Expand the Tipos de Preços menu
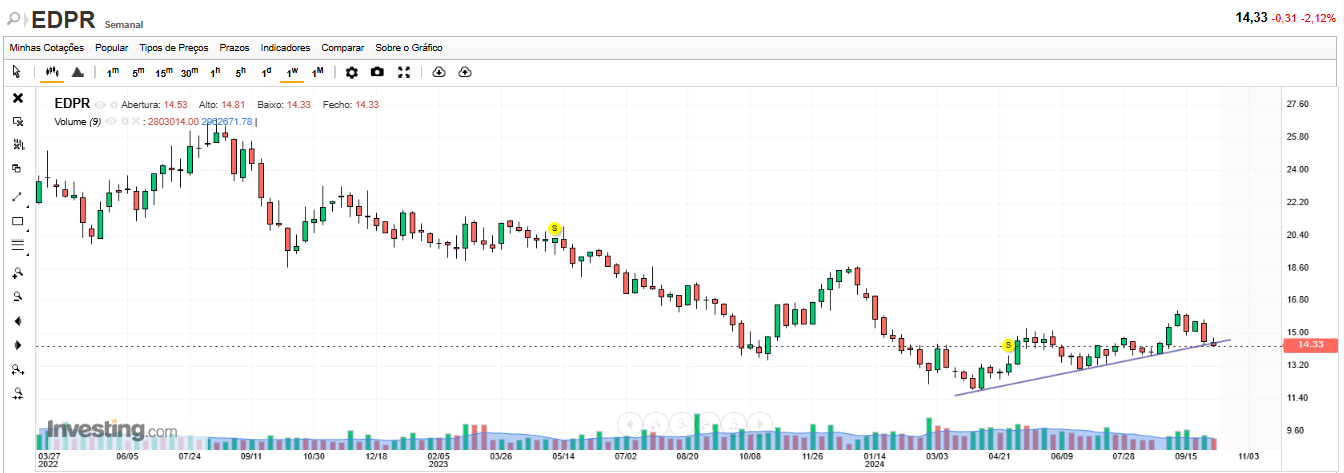This screenshot has height=473, width=1344. click(x=174, y=47)
